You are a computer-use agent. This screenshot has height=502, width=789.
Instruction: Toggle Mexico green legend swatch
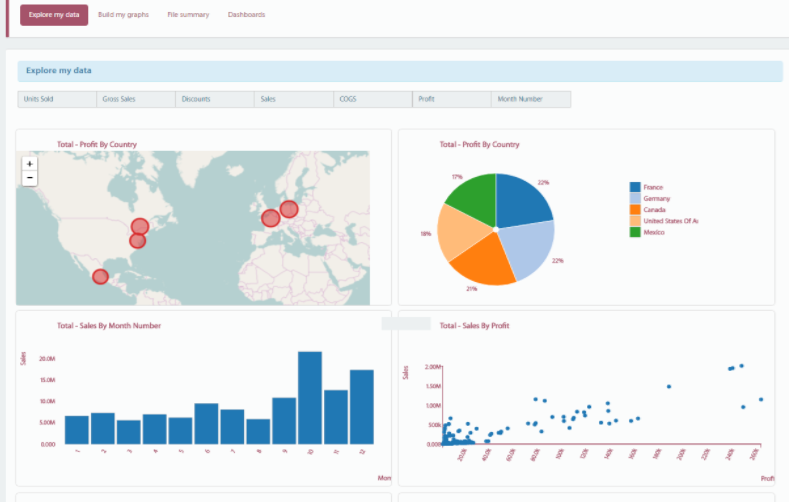[x=635, y=232]
